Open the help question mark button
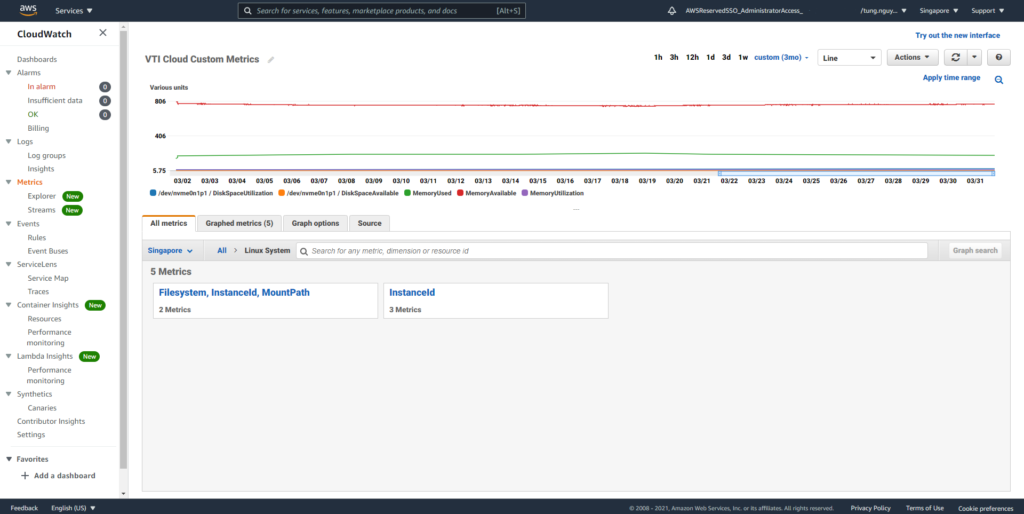Image resolution: width=1024 pixels, height=514 pixels. (x=999, y=57)
